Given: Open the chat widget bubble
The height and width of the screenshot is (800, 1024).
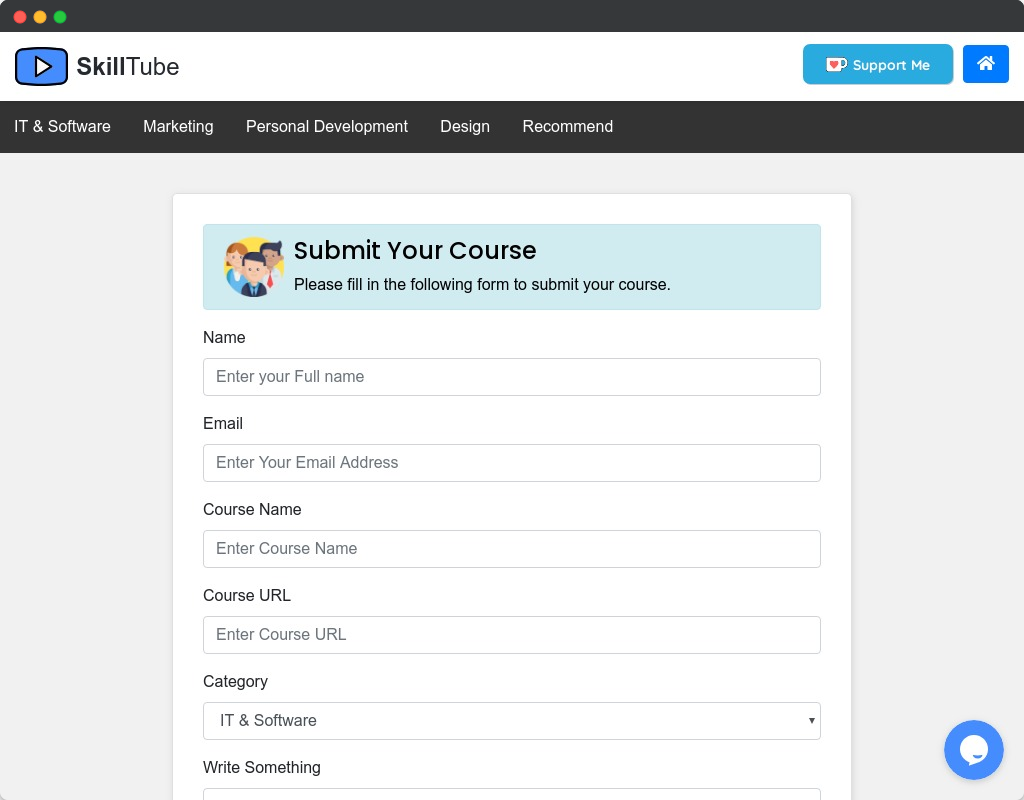Looking at the screenshot, I should click(974, 750).
